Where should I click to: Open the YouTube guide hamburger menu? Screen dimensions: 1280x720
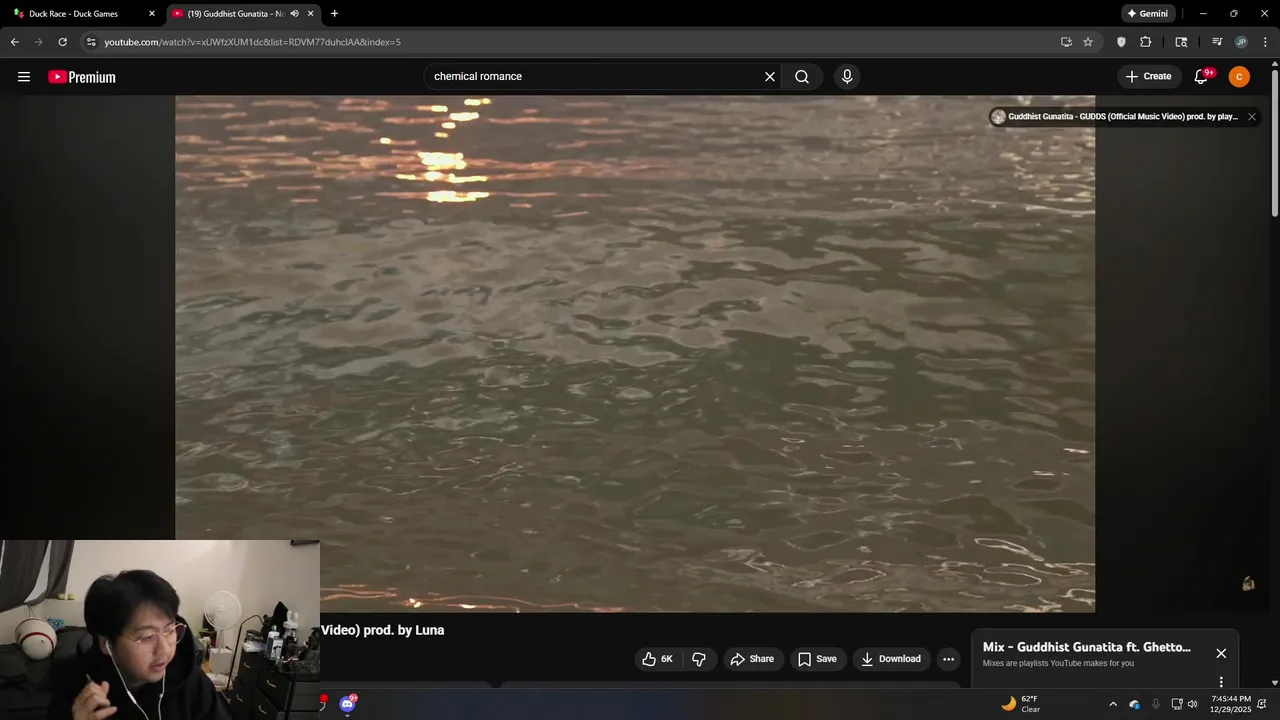coord(24,77)
